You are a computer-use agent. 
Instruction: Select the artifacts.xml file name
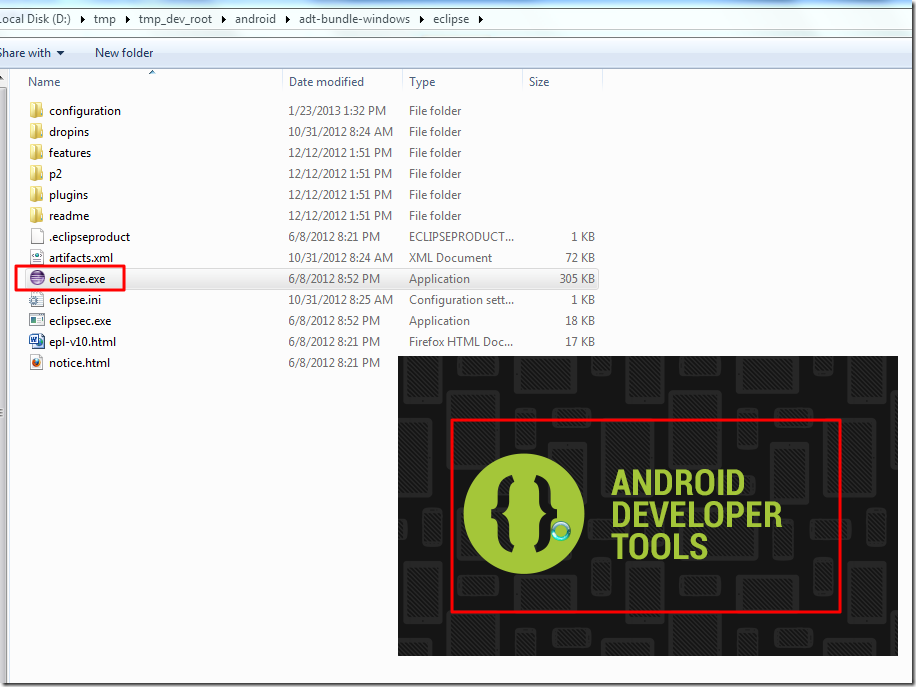(81, 258)
